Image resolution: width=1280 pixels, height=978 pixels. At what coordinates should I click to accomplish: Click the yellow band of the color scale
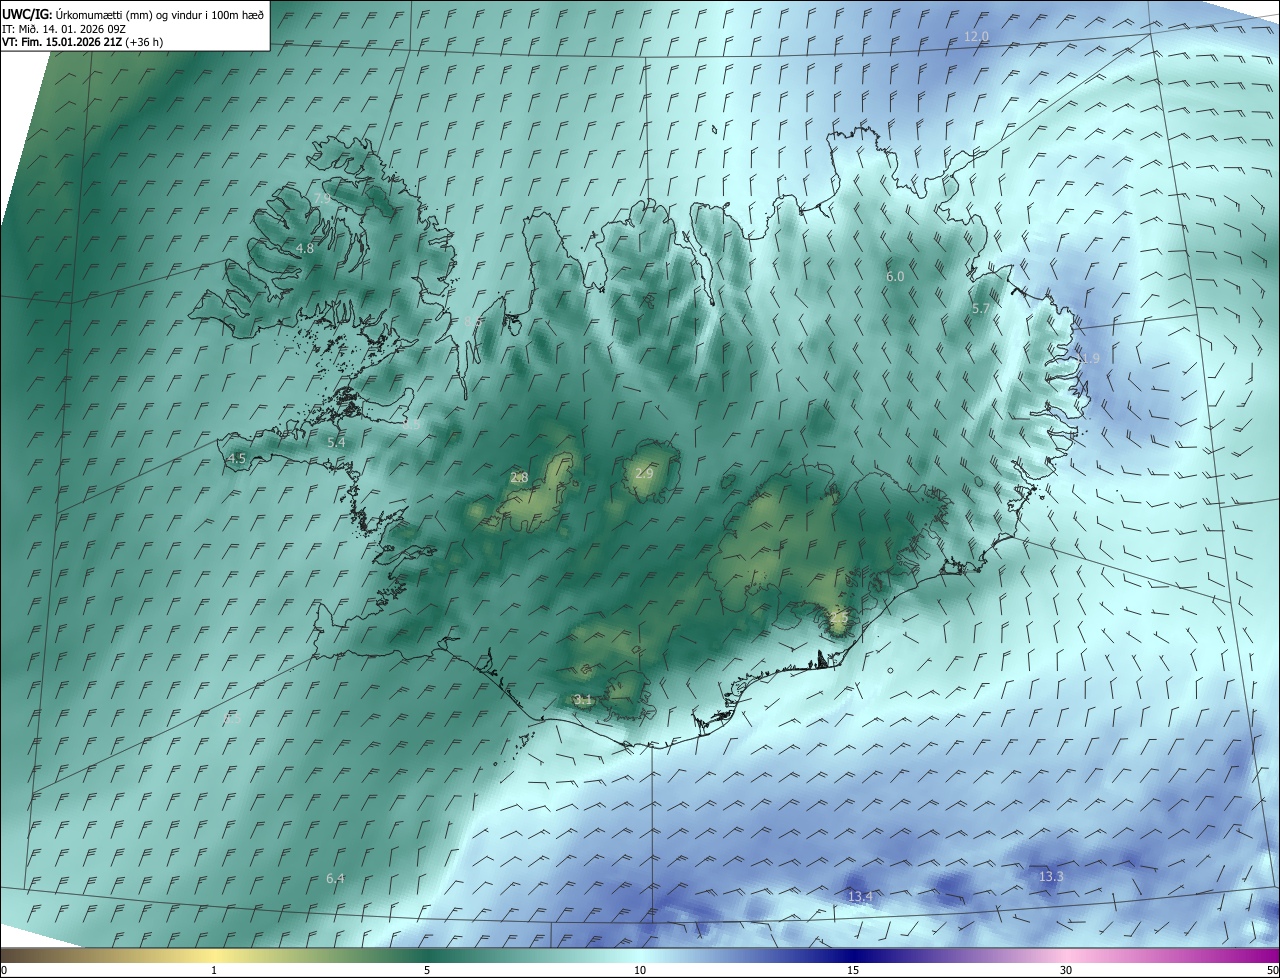214,955
